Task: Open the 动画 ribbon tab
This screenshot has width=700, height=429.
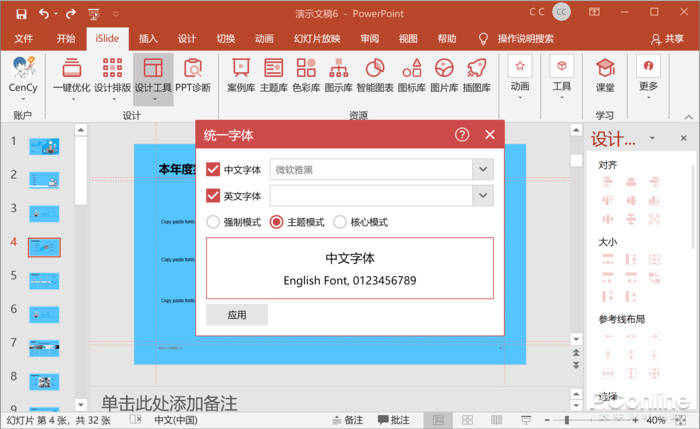Action: [x=264, y=38]
